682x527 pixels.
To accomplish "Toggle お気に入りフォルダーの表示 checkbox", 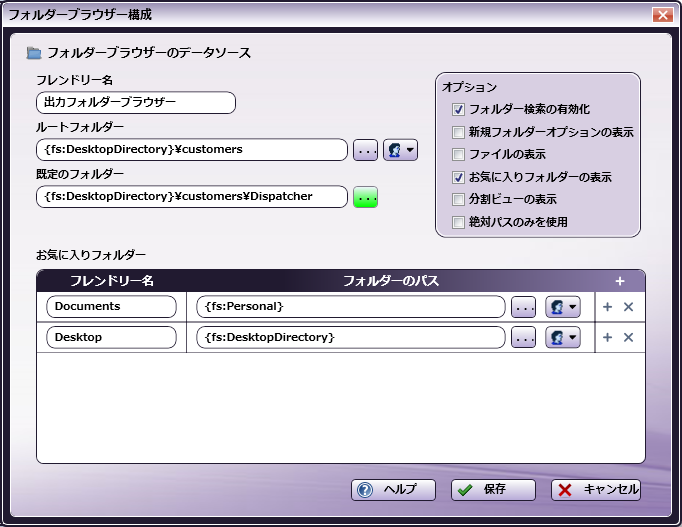I will click(x=458, y=177).
